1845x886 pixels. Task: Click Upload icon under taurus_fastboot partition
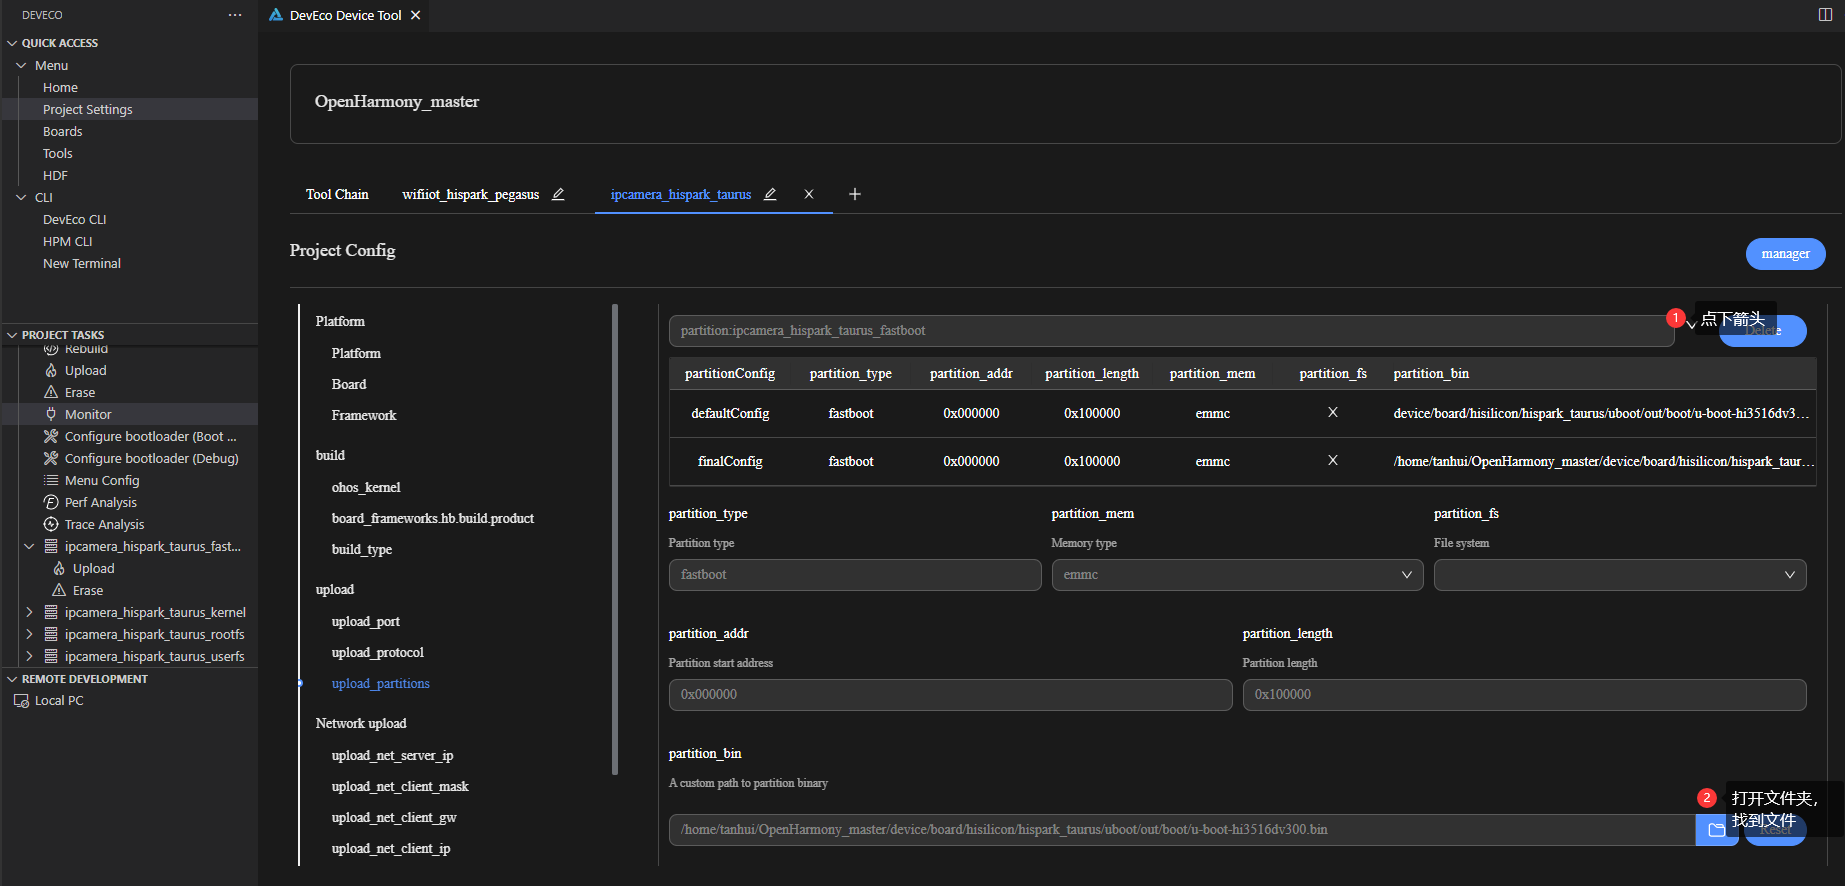point(59,568)
